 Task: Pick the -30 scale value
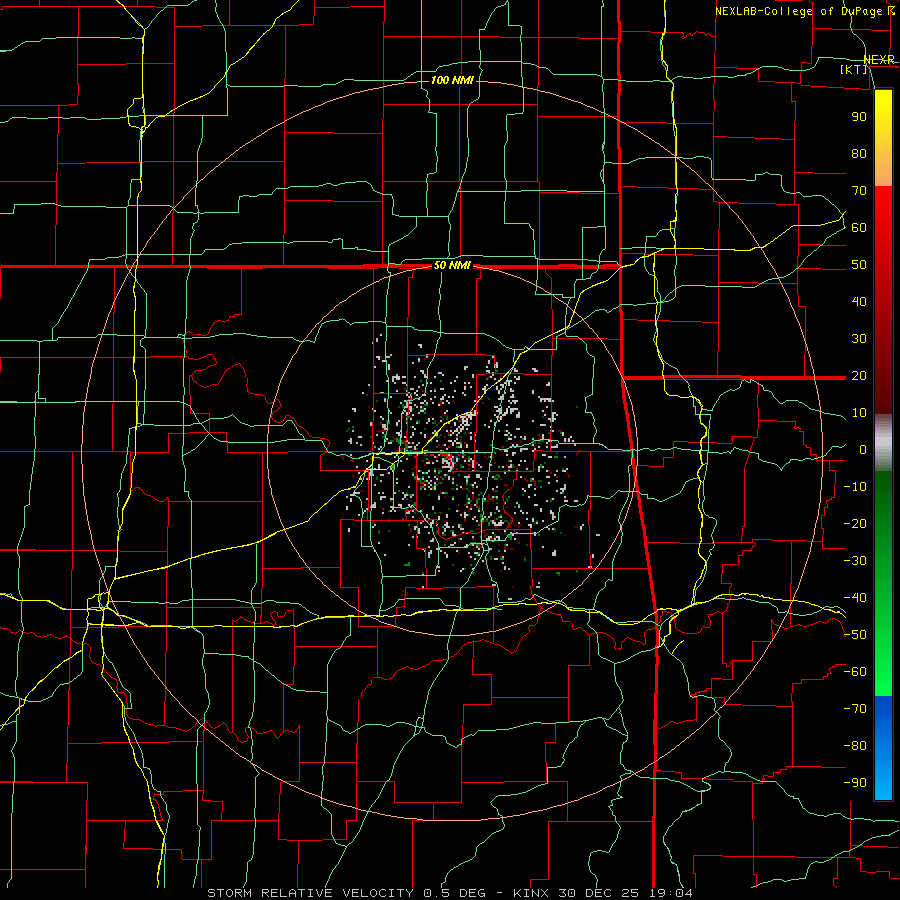click(x=855, y=561)
